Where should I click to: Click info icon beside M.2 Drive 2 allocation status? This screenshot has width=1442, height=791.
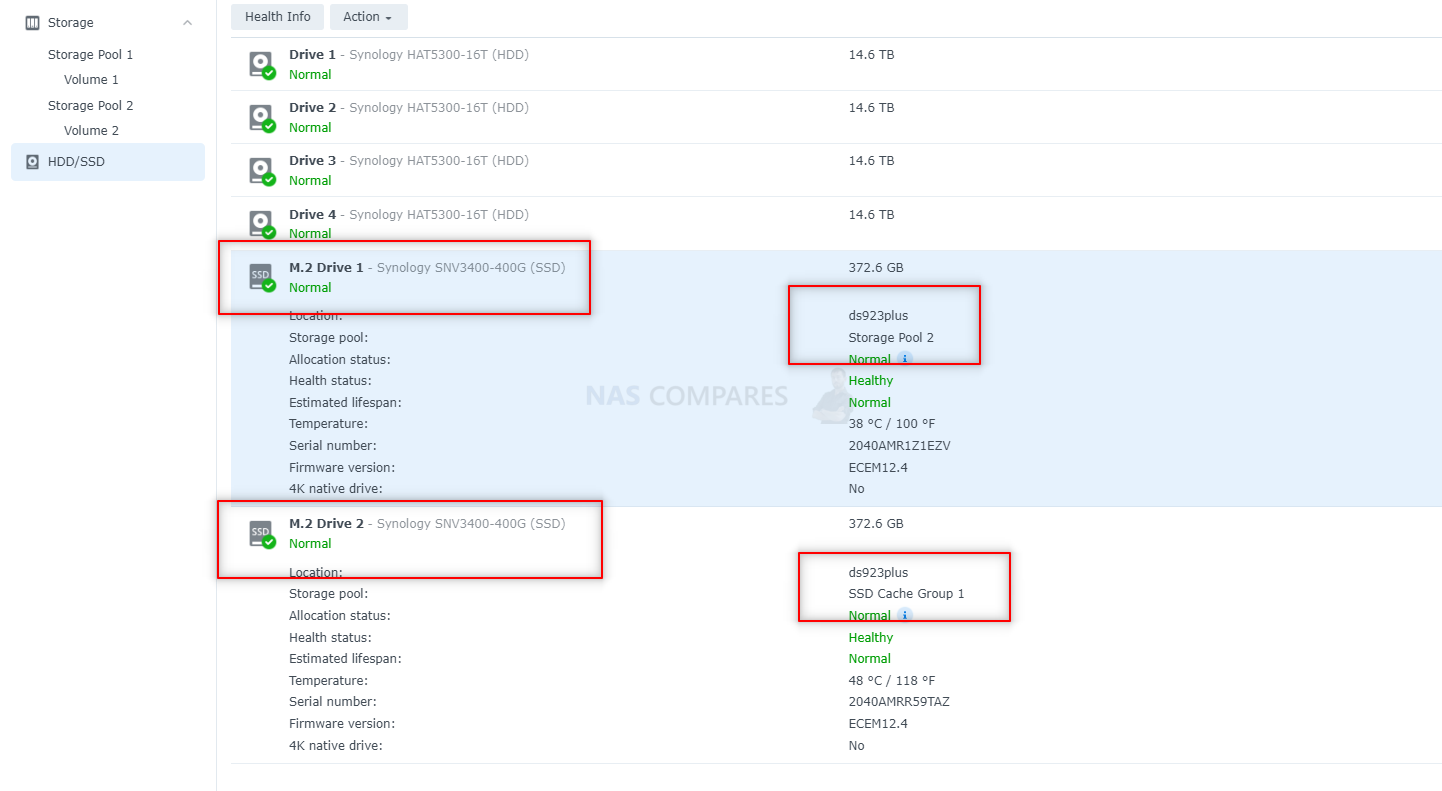pos(905,615)
